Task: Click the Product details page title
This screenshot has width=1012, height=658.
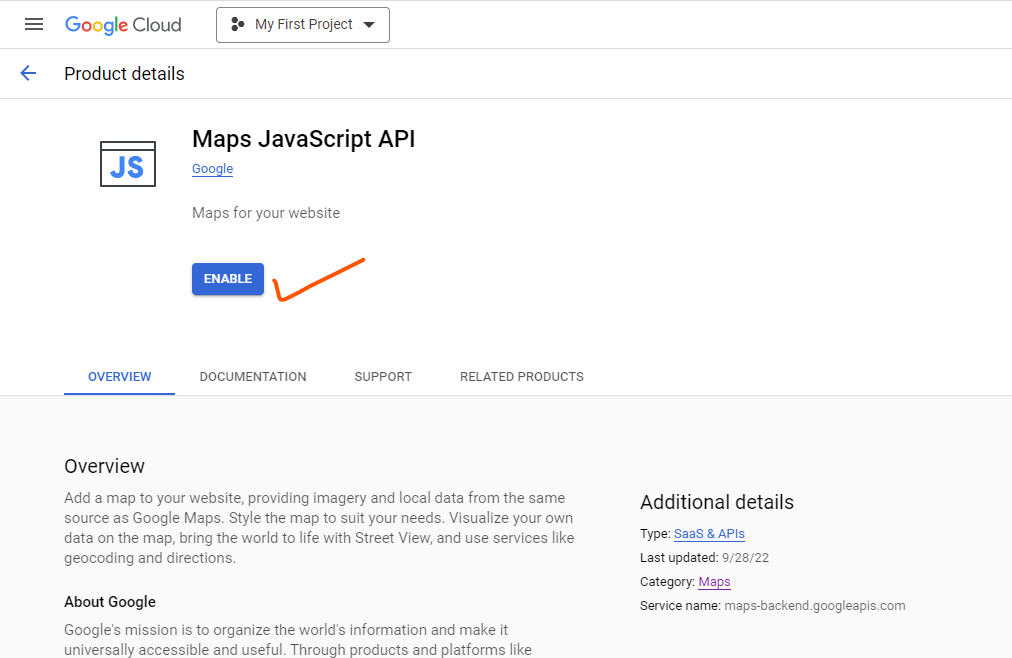Action: click(x=125, y=74)
